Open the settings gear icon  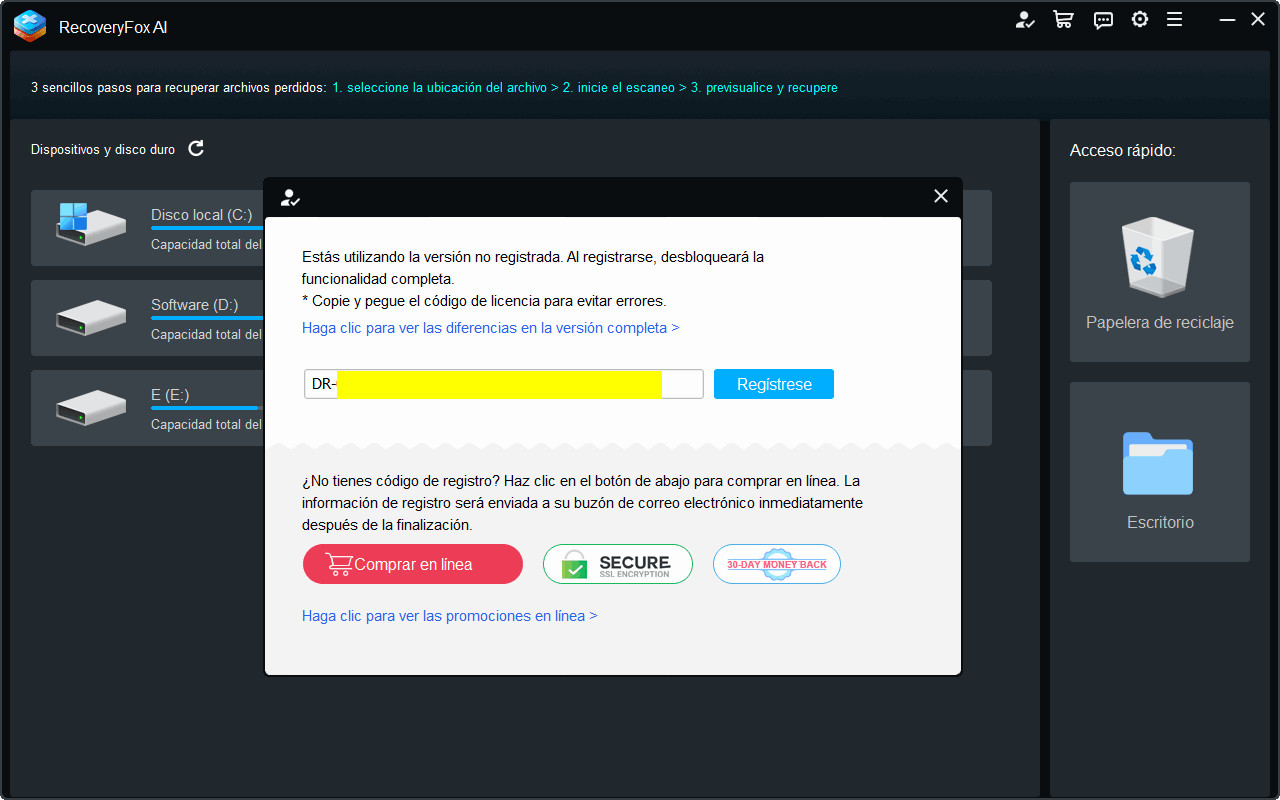pos(1140,19)
